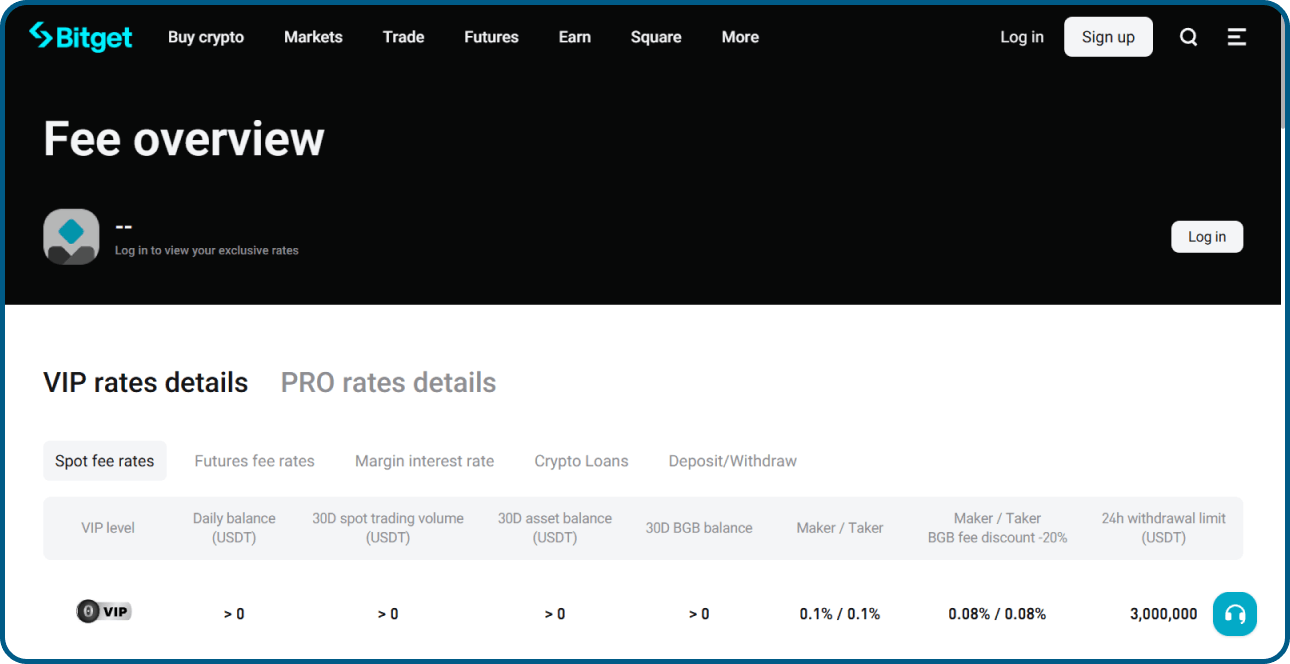Click the user avatar placeholder image
This screenshot has width=1290, height=664.
click(x=71, y=236)
